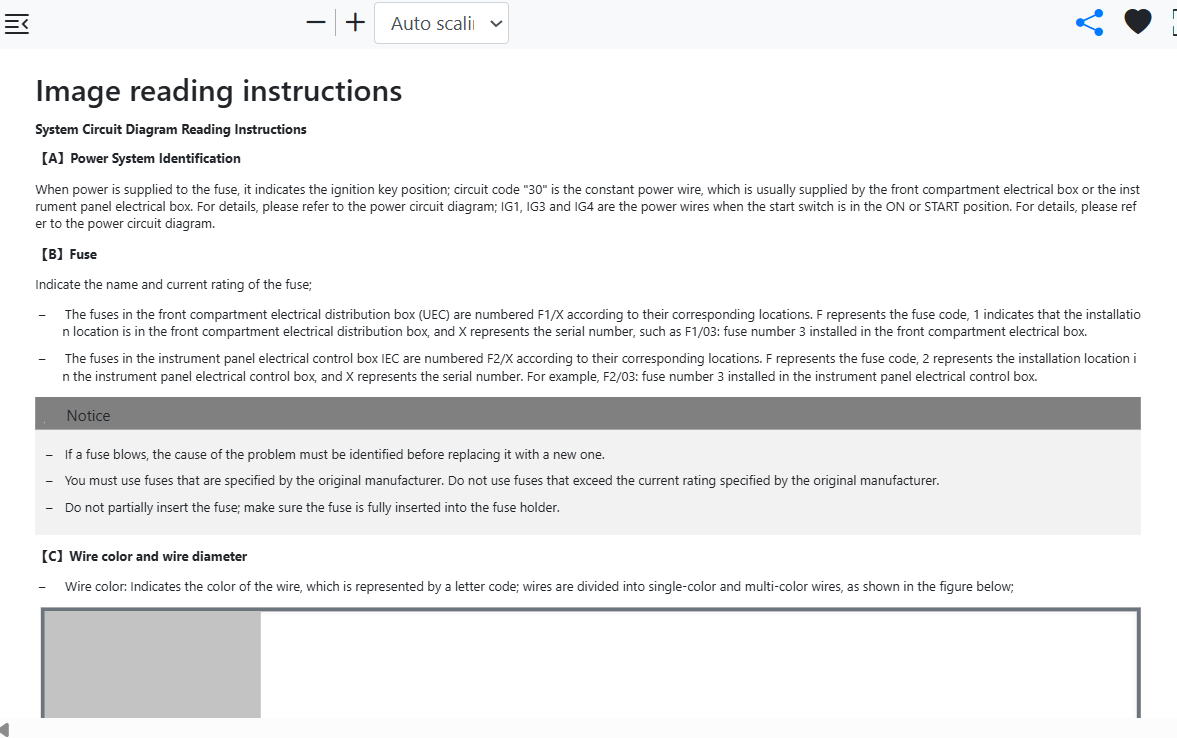
Task: Zoom in with the plus button
Action: click(x=355, y=23)
